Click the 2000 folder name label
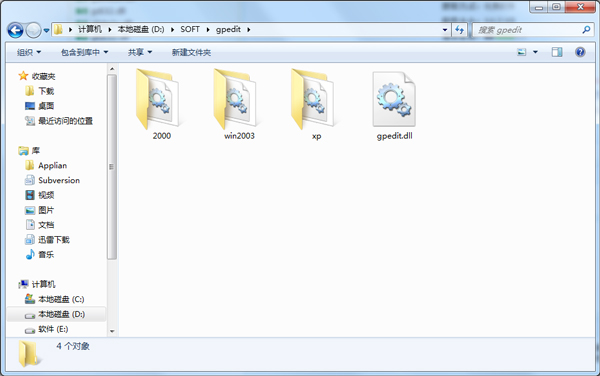Image resolution: width=600 pixels, height=376 pixels. coord(161,136)
